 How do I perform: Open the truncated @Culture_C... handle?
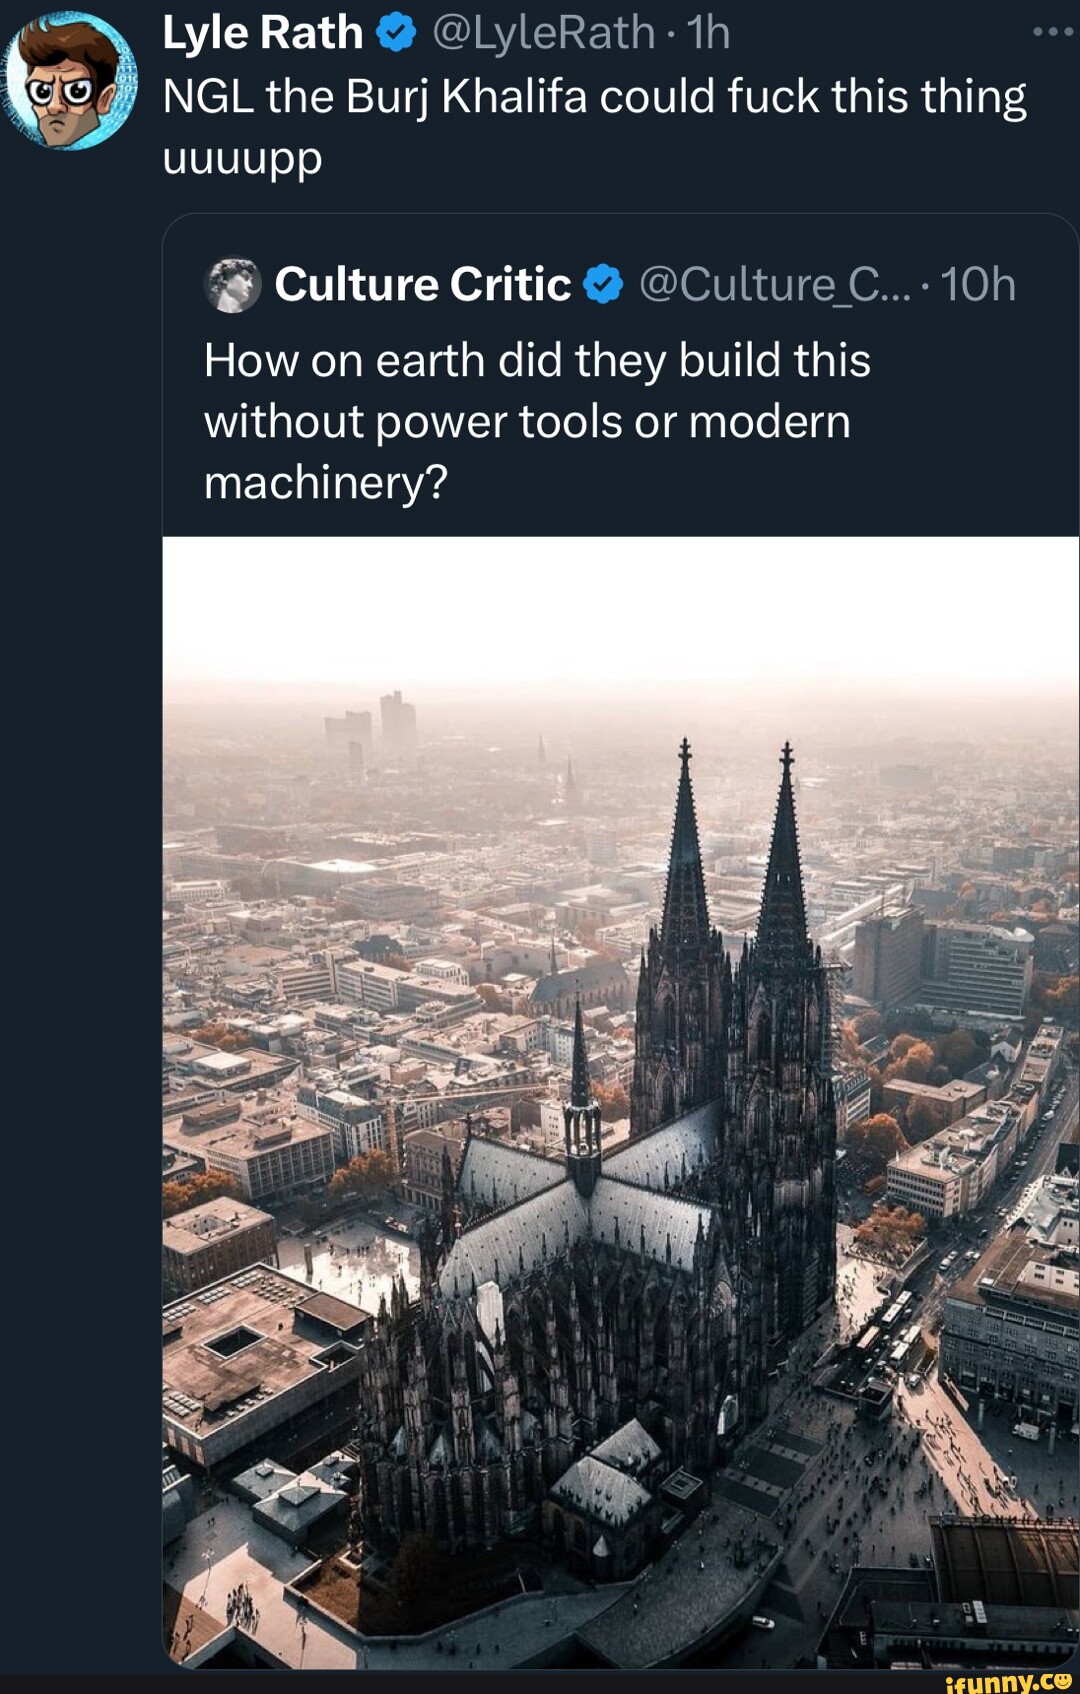coord(774,285)
